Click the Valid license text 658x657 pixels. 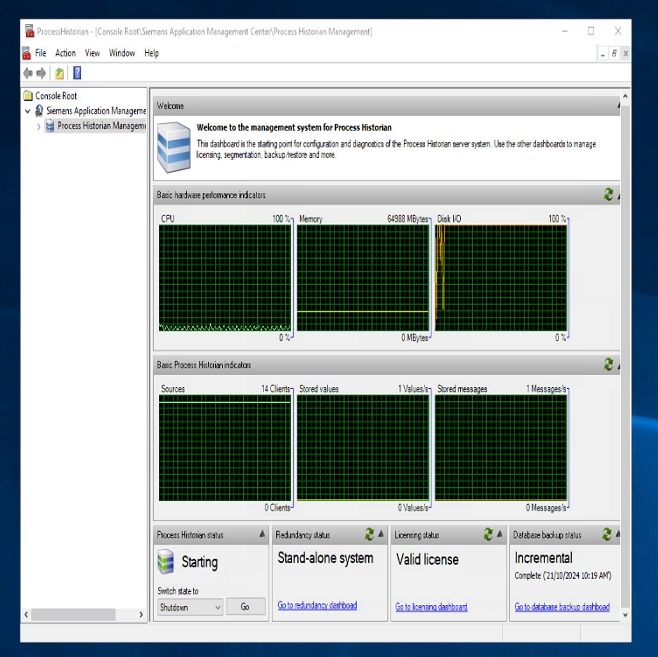click(427, 559)
